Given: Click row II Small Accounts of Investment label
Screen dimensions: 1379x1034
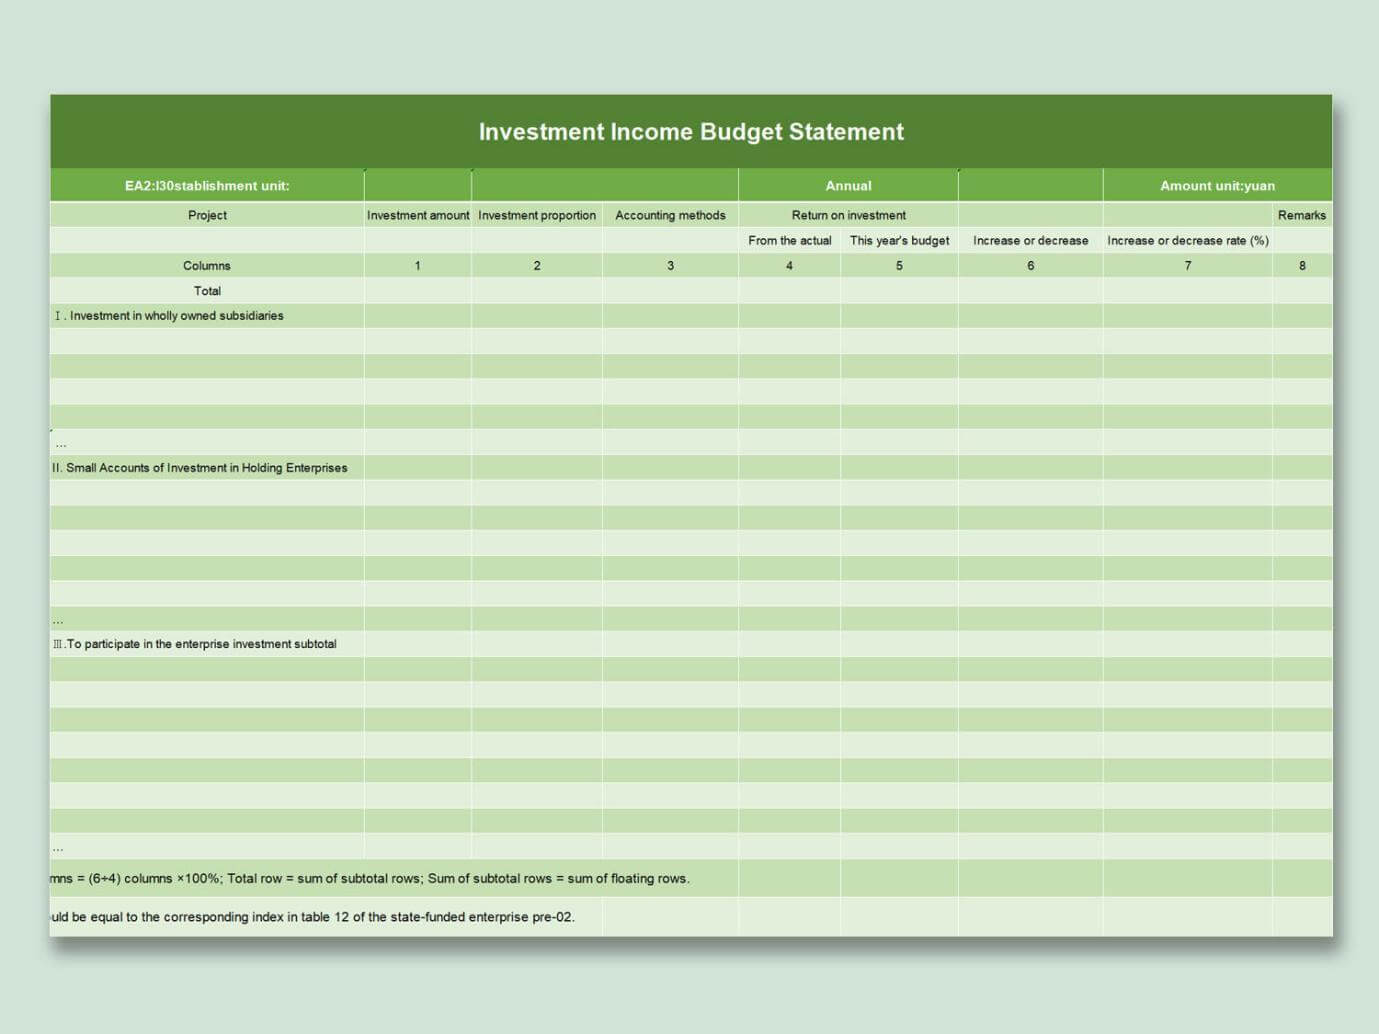Looking at the screenshot, I should pyautogui.click(x=201, y=467).
